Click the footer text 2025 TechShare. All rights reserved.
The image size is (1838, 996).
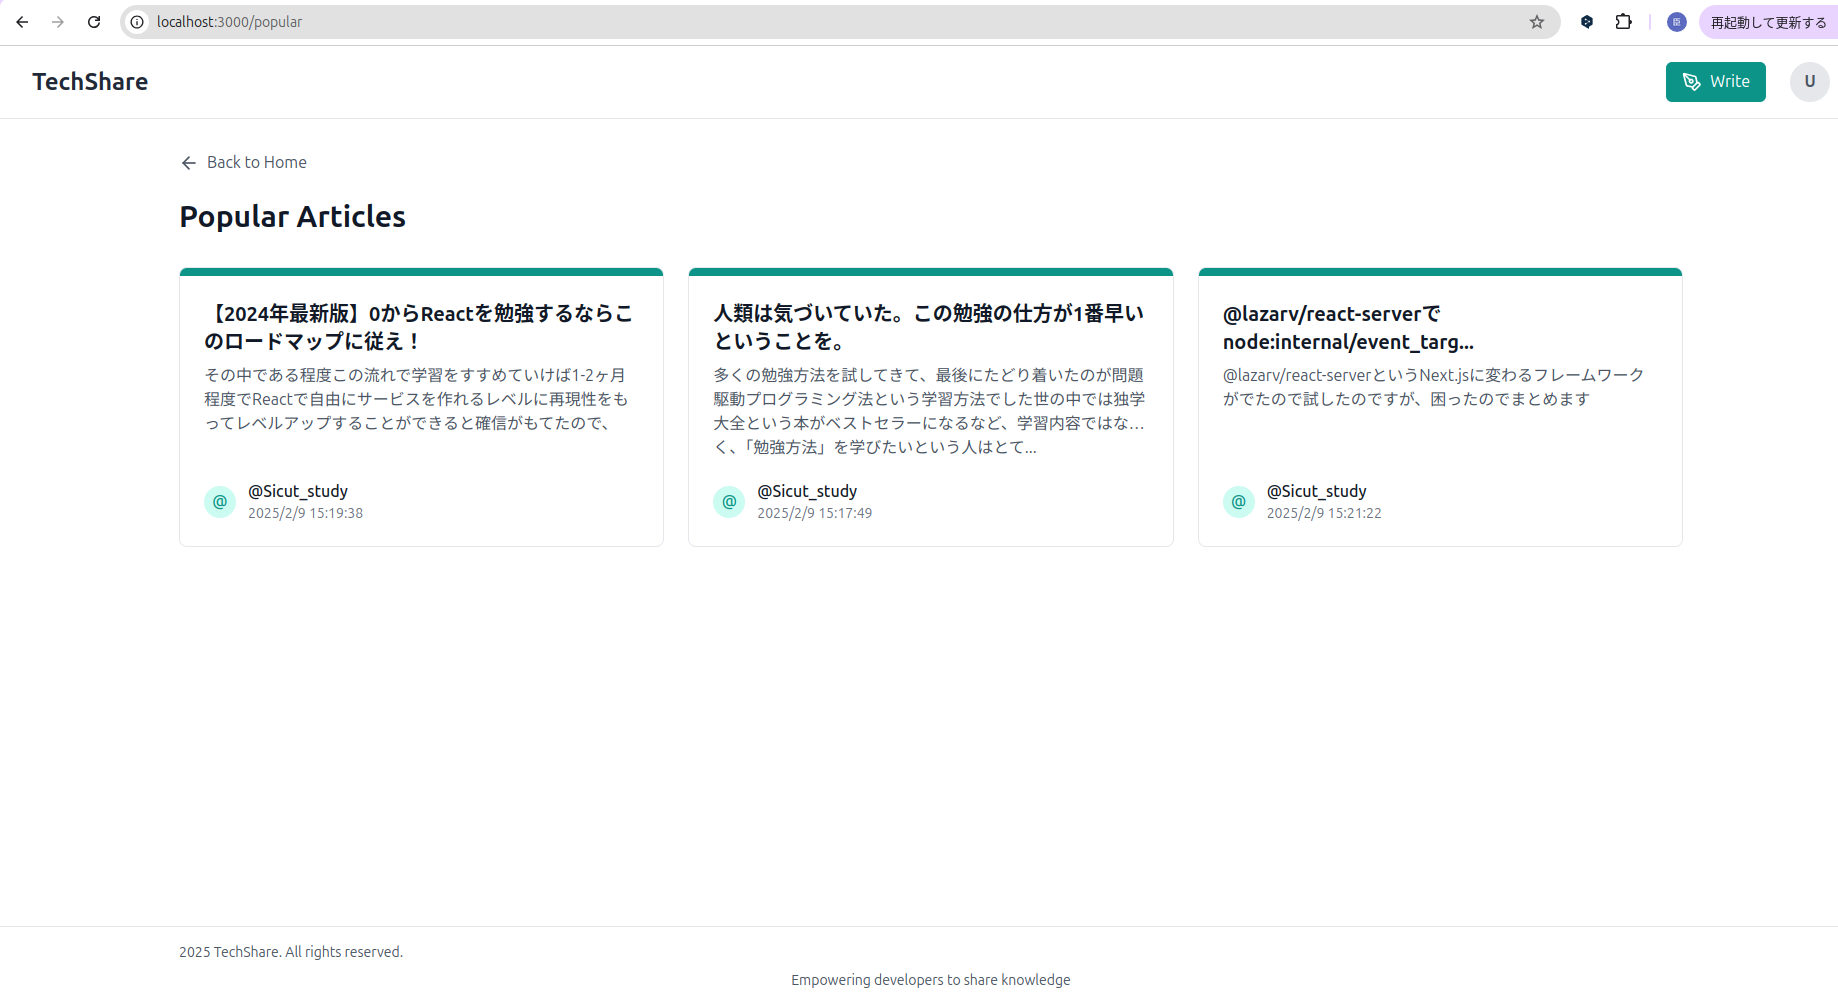click(291, 952)
